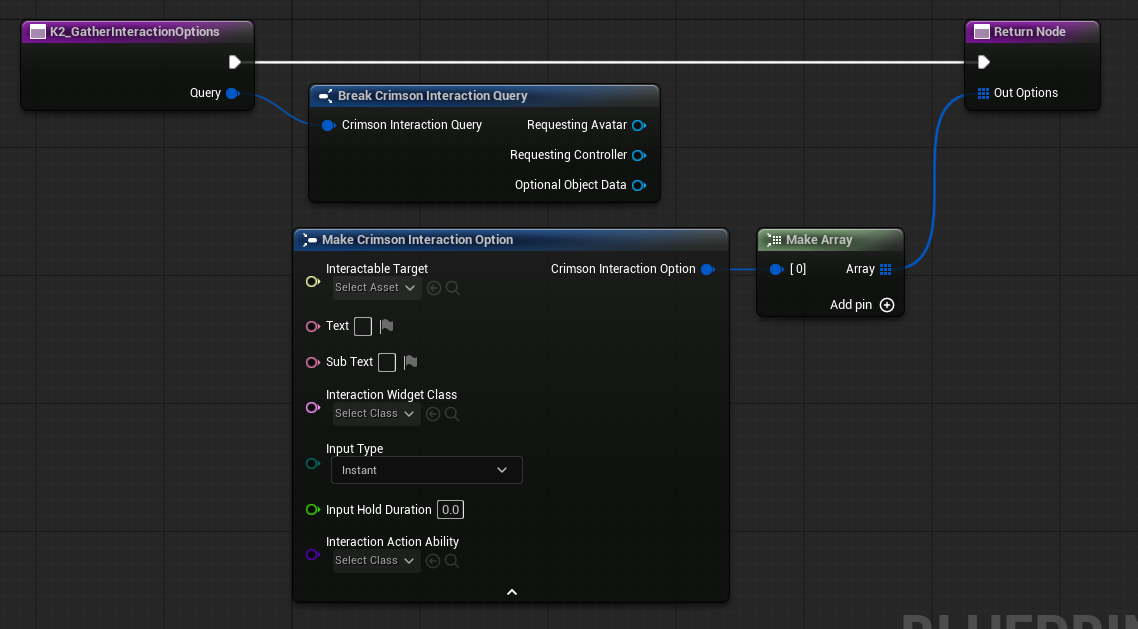Browse Interaction Action Ability with magnifier icon
Screen dimensions: 1138x629
(451, 561)
